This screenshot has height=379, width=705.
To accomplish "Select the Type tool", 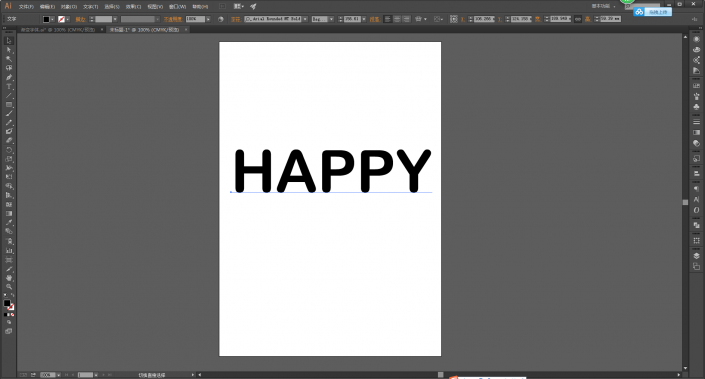I will point(9,86).
